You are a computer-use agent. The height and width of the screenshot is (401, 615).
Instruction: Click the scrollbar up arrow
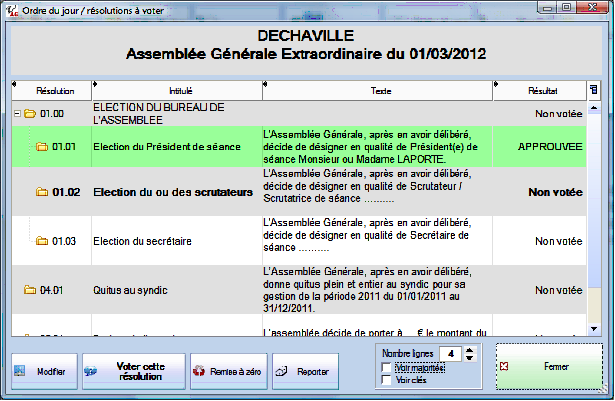(594, 107)
